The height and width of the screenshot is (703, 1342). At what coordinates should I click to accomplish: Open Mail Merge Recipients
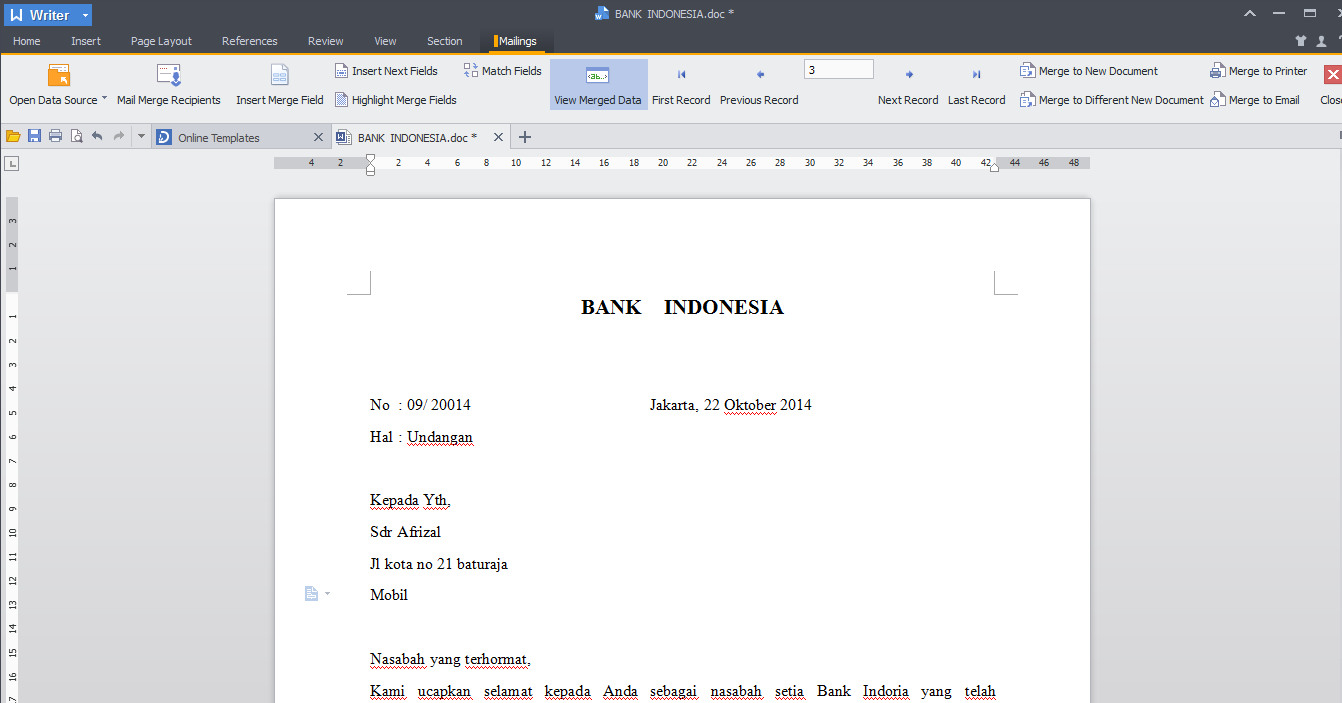(169, 85)
